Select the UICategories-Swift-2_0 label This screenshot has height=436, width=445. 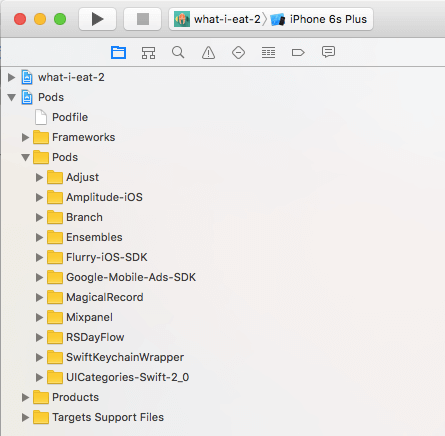tap(128, 377)
